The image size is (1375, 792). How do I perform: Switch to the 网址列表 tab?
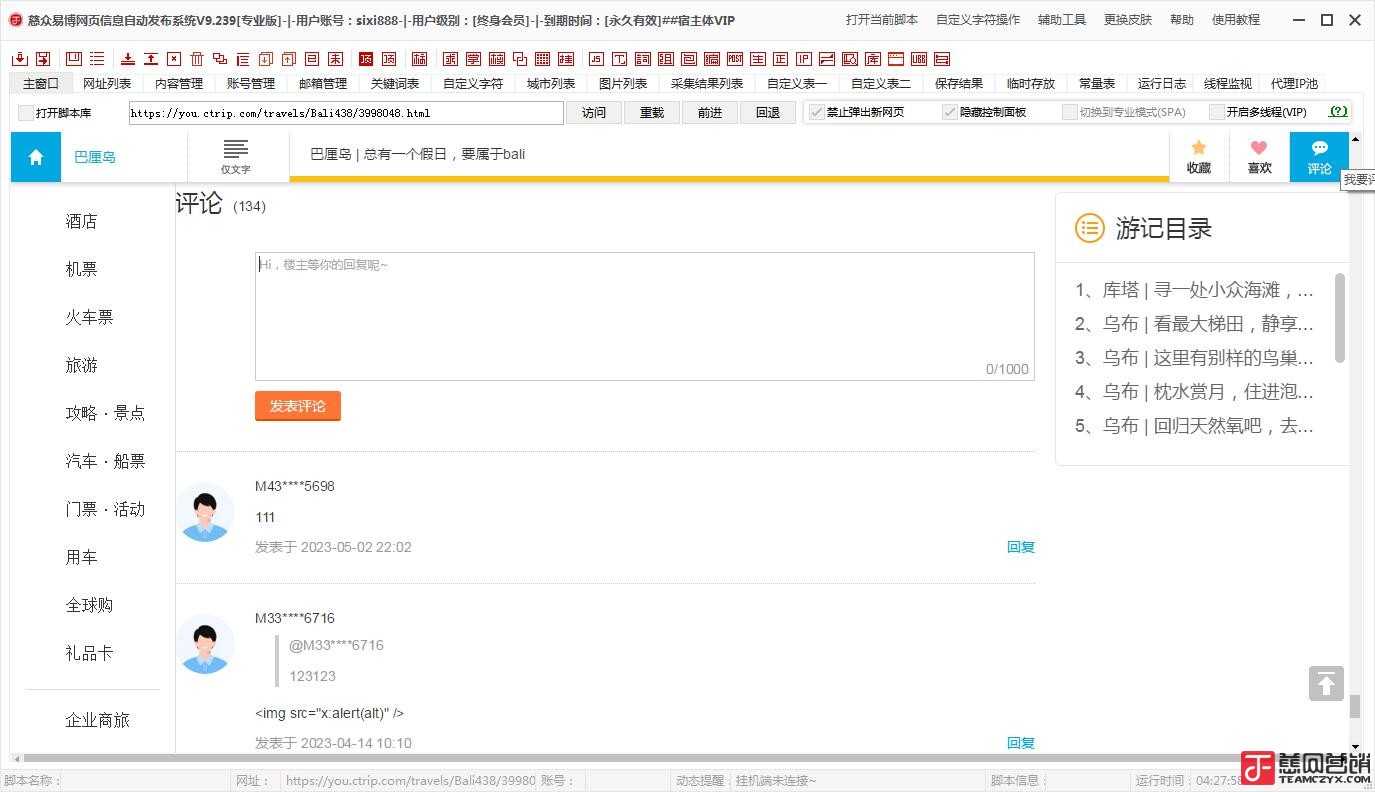pos(107,84)
